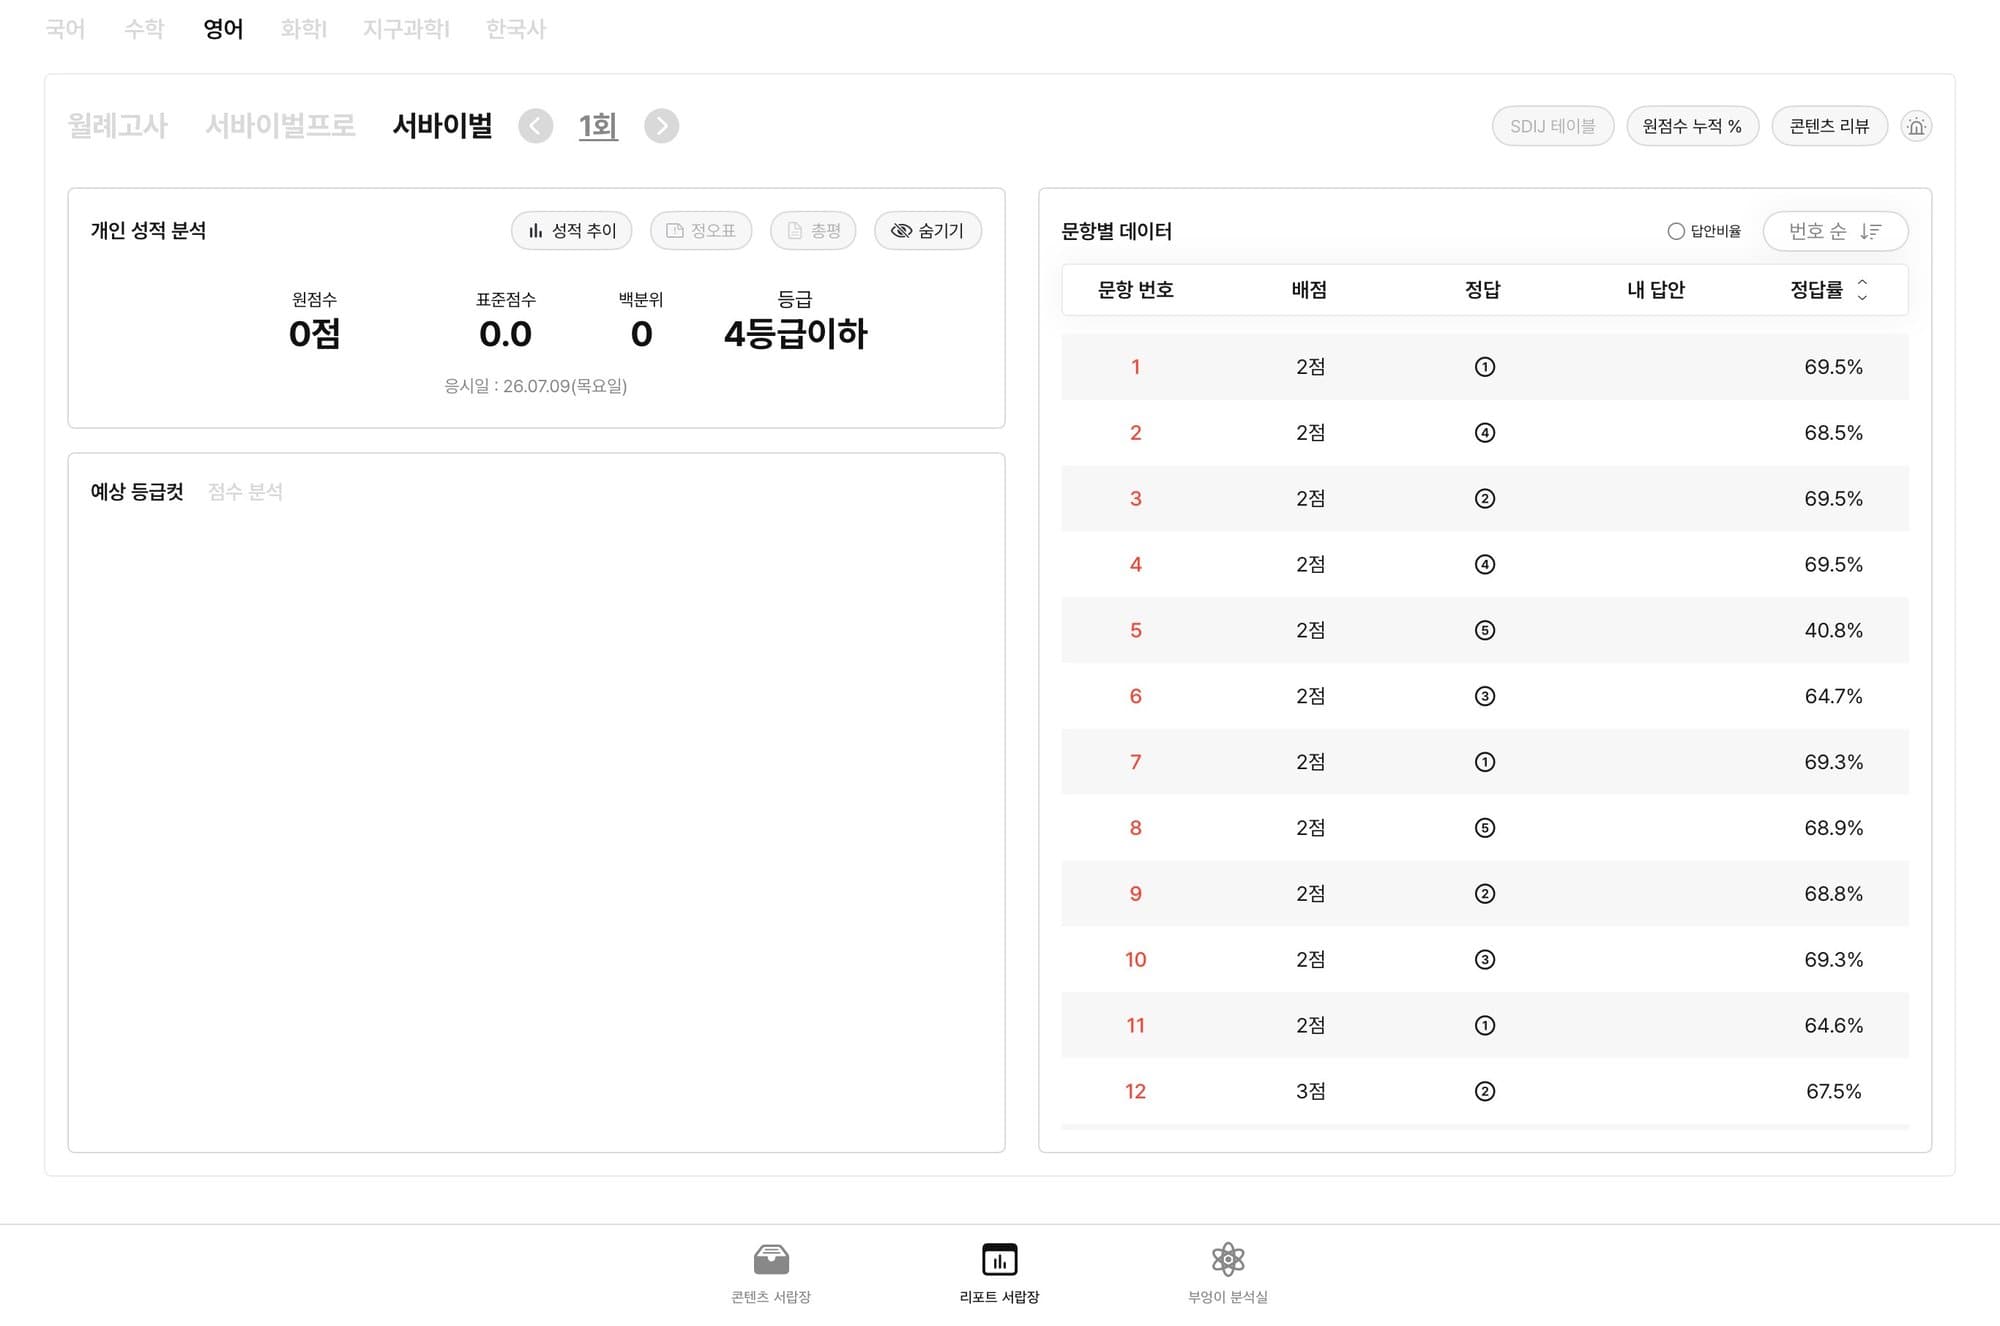The width and height of the screenshot is (2000, 1326).
Task: Open the 콘텐츠 서랍장 drawer icon
Action: tap(771, 1259)
